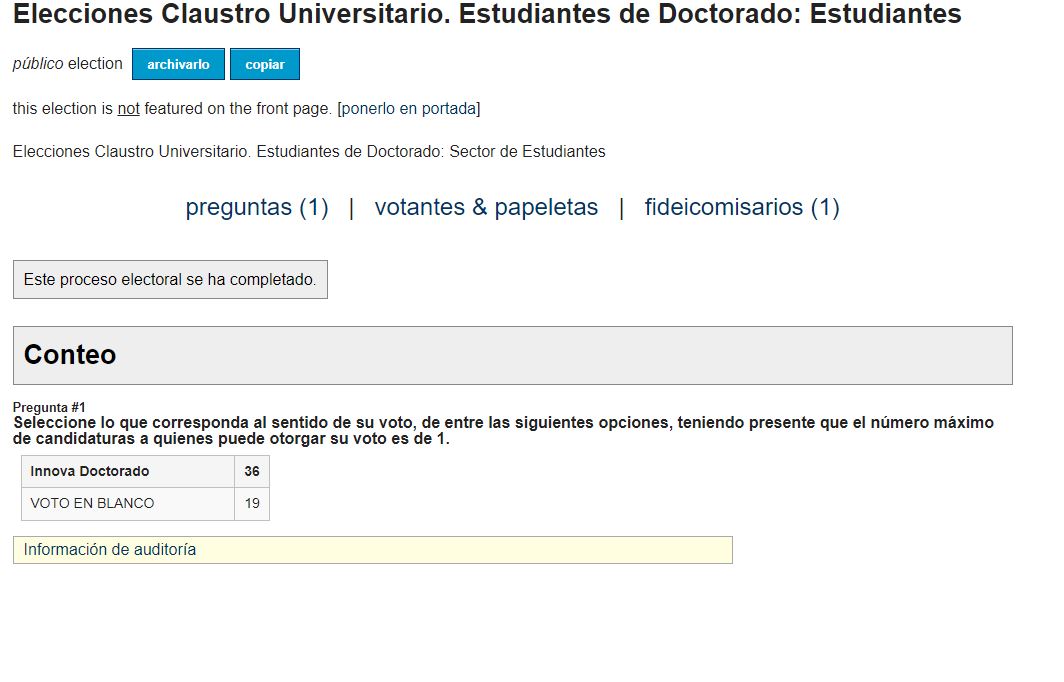Click the vote count 19 cell

tap(252, 504)
